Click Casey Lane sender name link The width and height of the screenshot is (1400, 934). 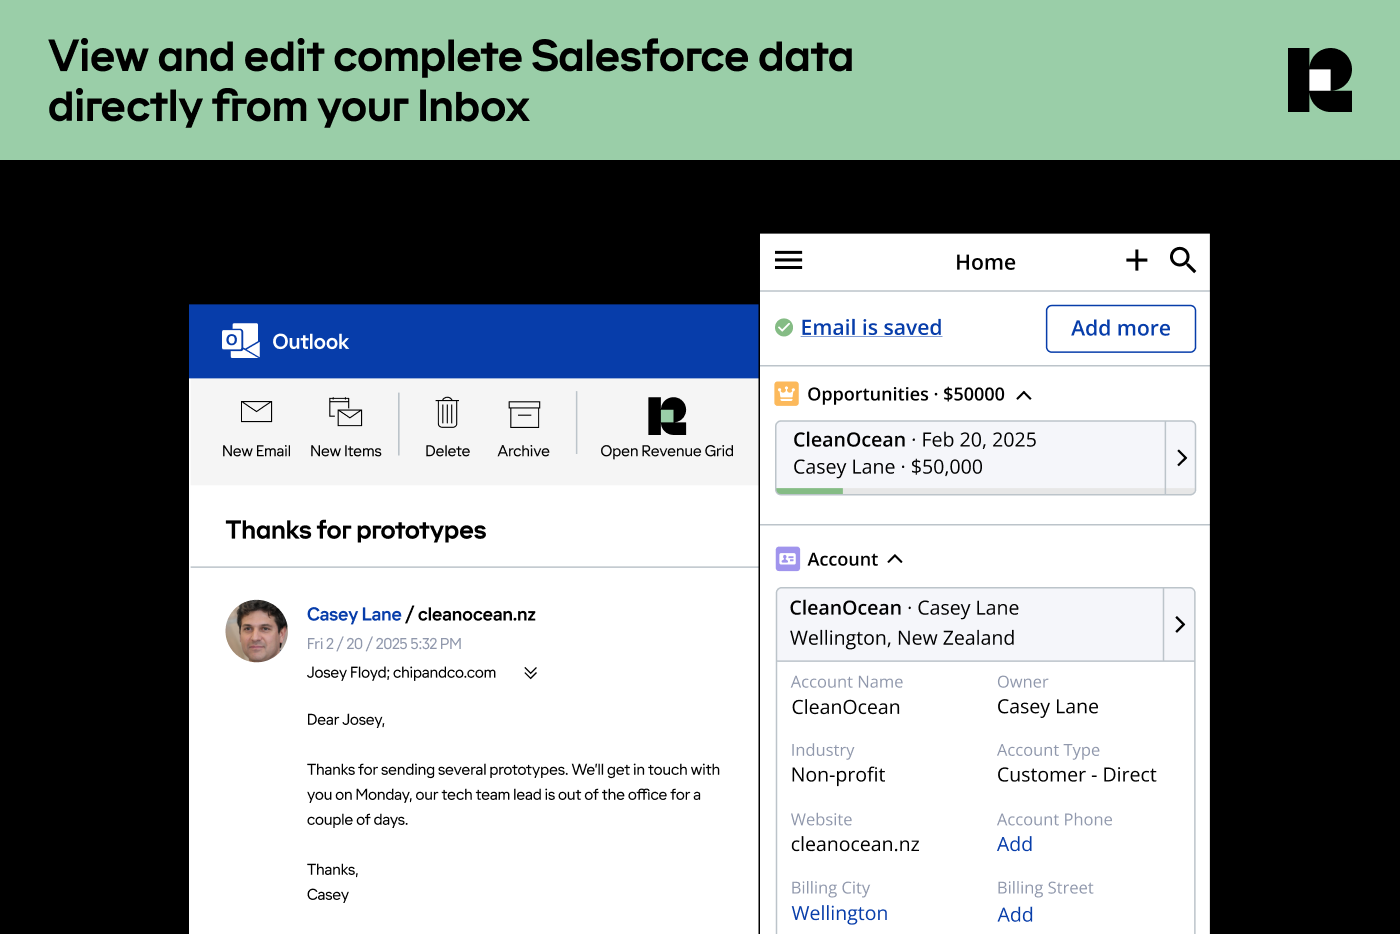(354, 615)
